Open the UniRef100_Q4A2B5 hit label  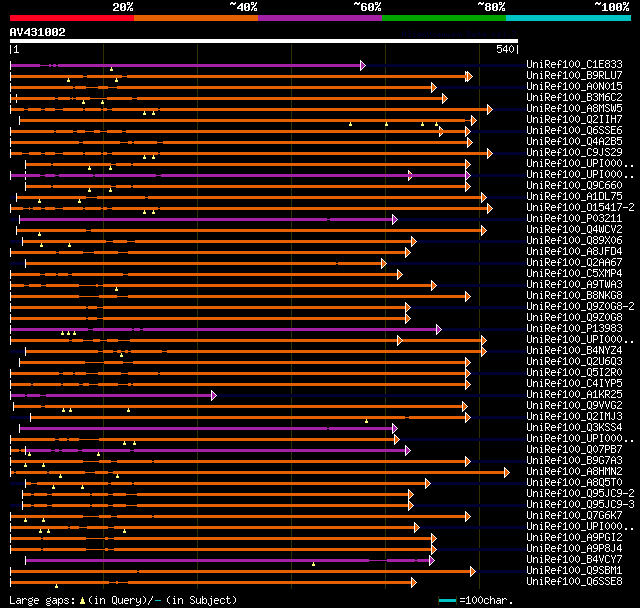[x=574, y=142]
